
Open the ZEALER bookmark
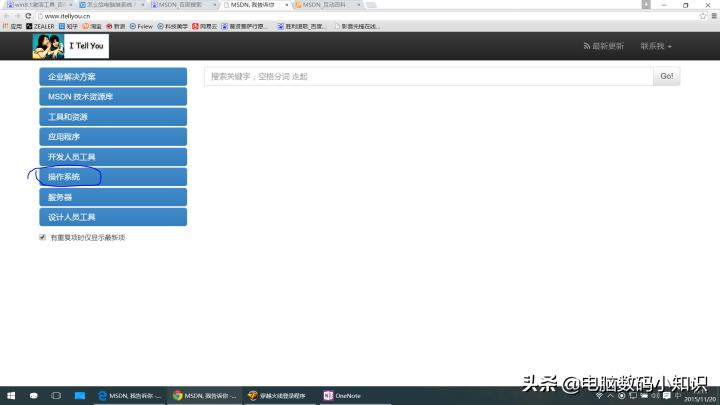40,26
